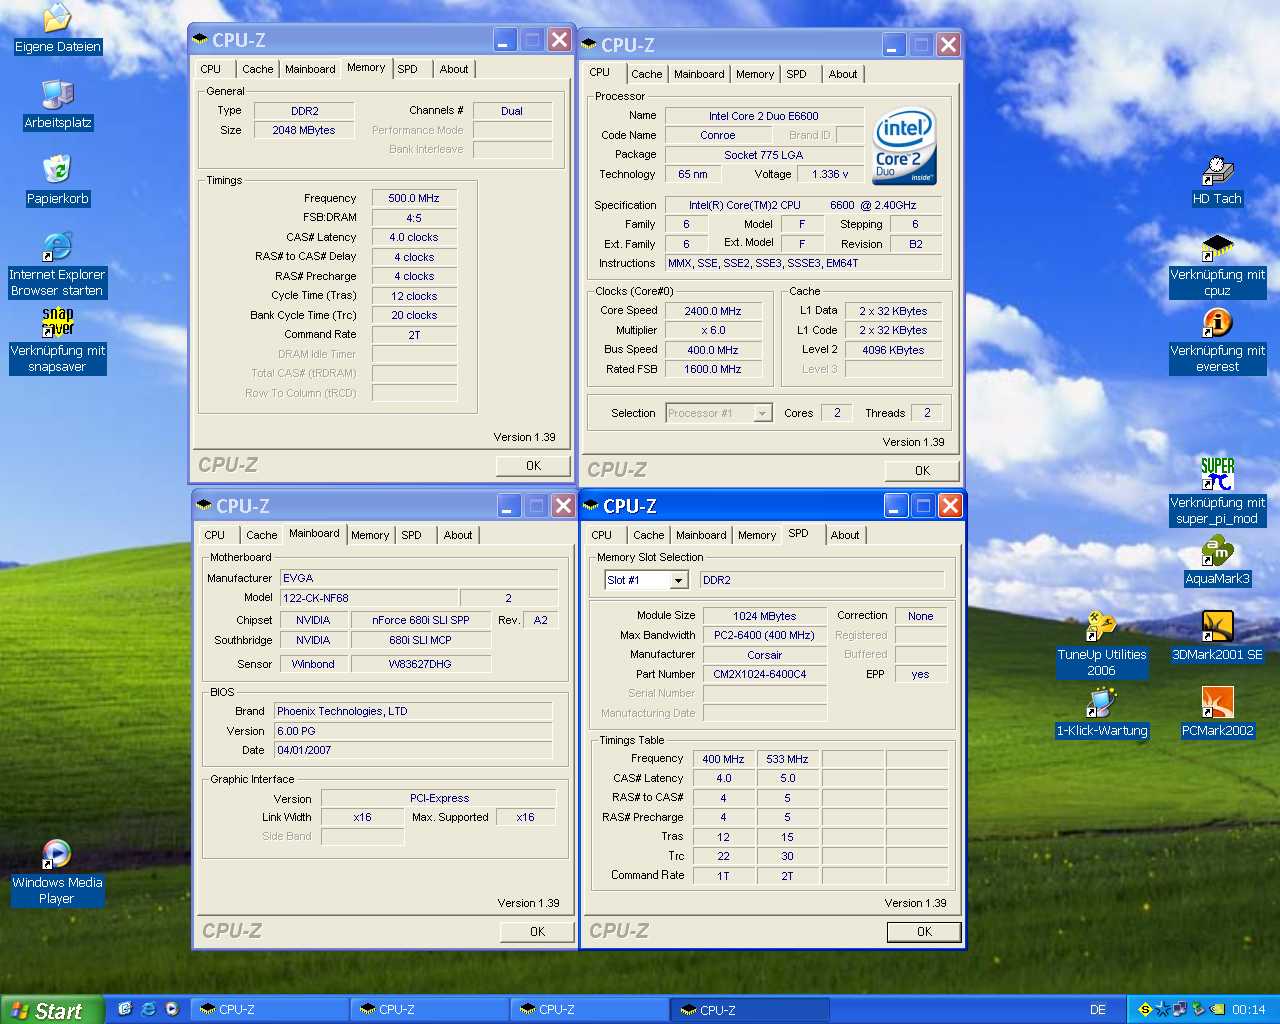Open the AquaMark3 desktop icon

pos(1217,552)
